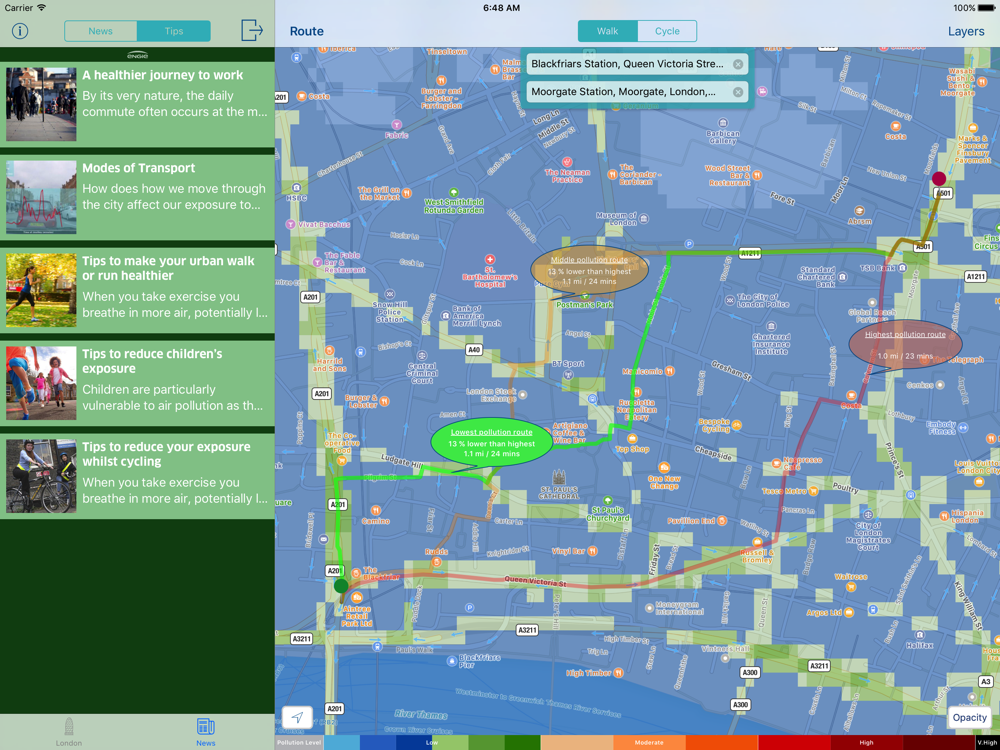
Task: Tap St Paul's Cathedral map icon
Action: [x=559, y=477]
